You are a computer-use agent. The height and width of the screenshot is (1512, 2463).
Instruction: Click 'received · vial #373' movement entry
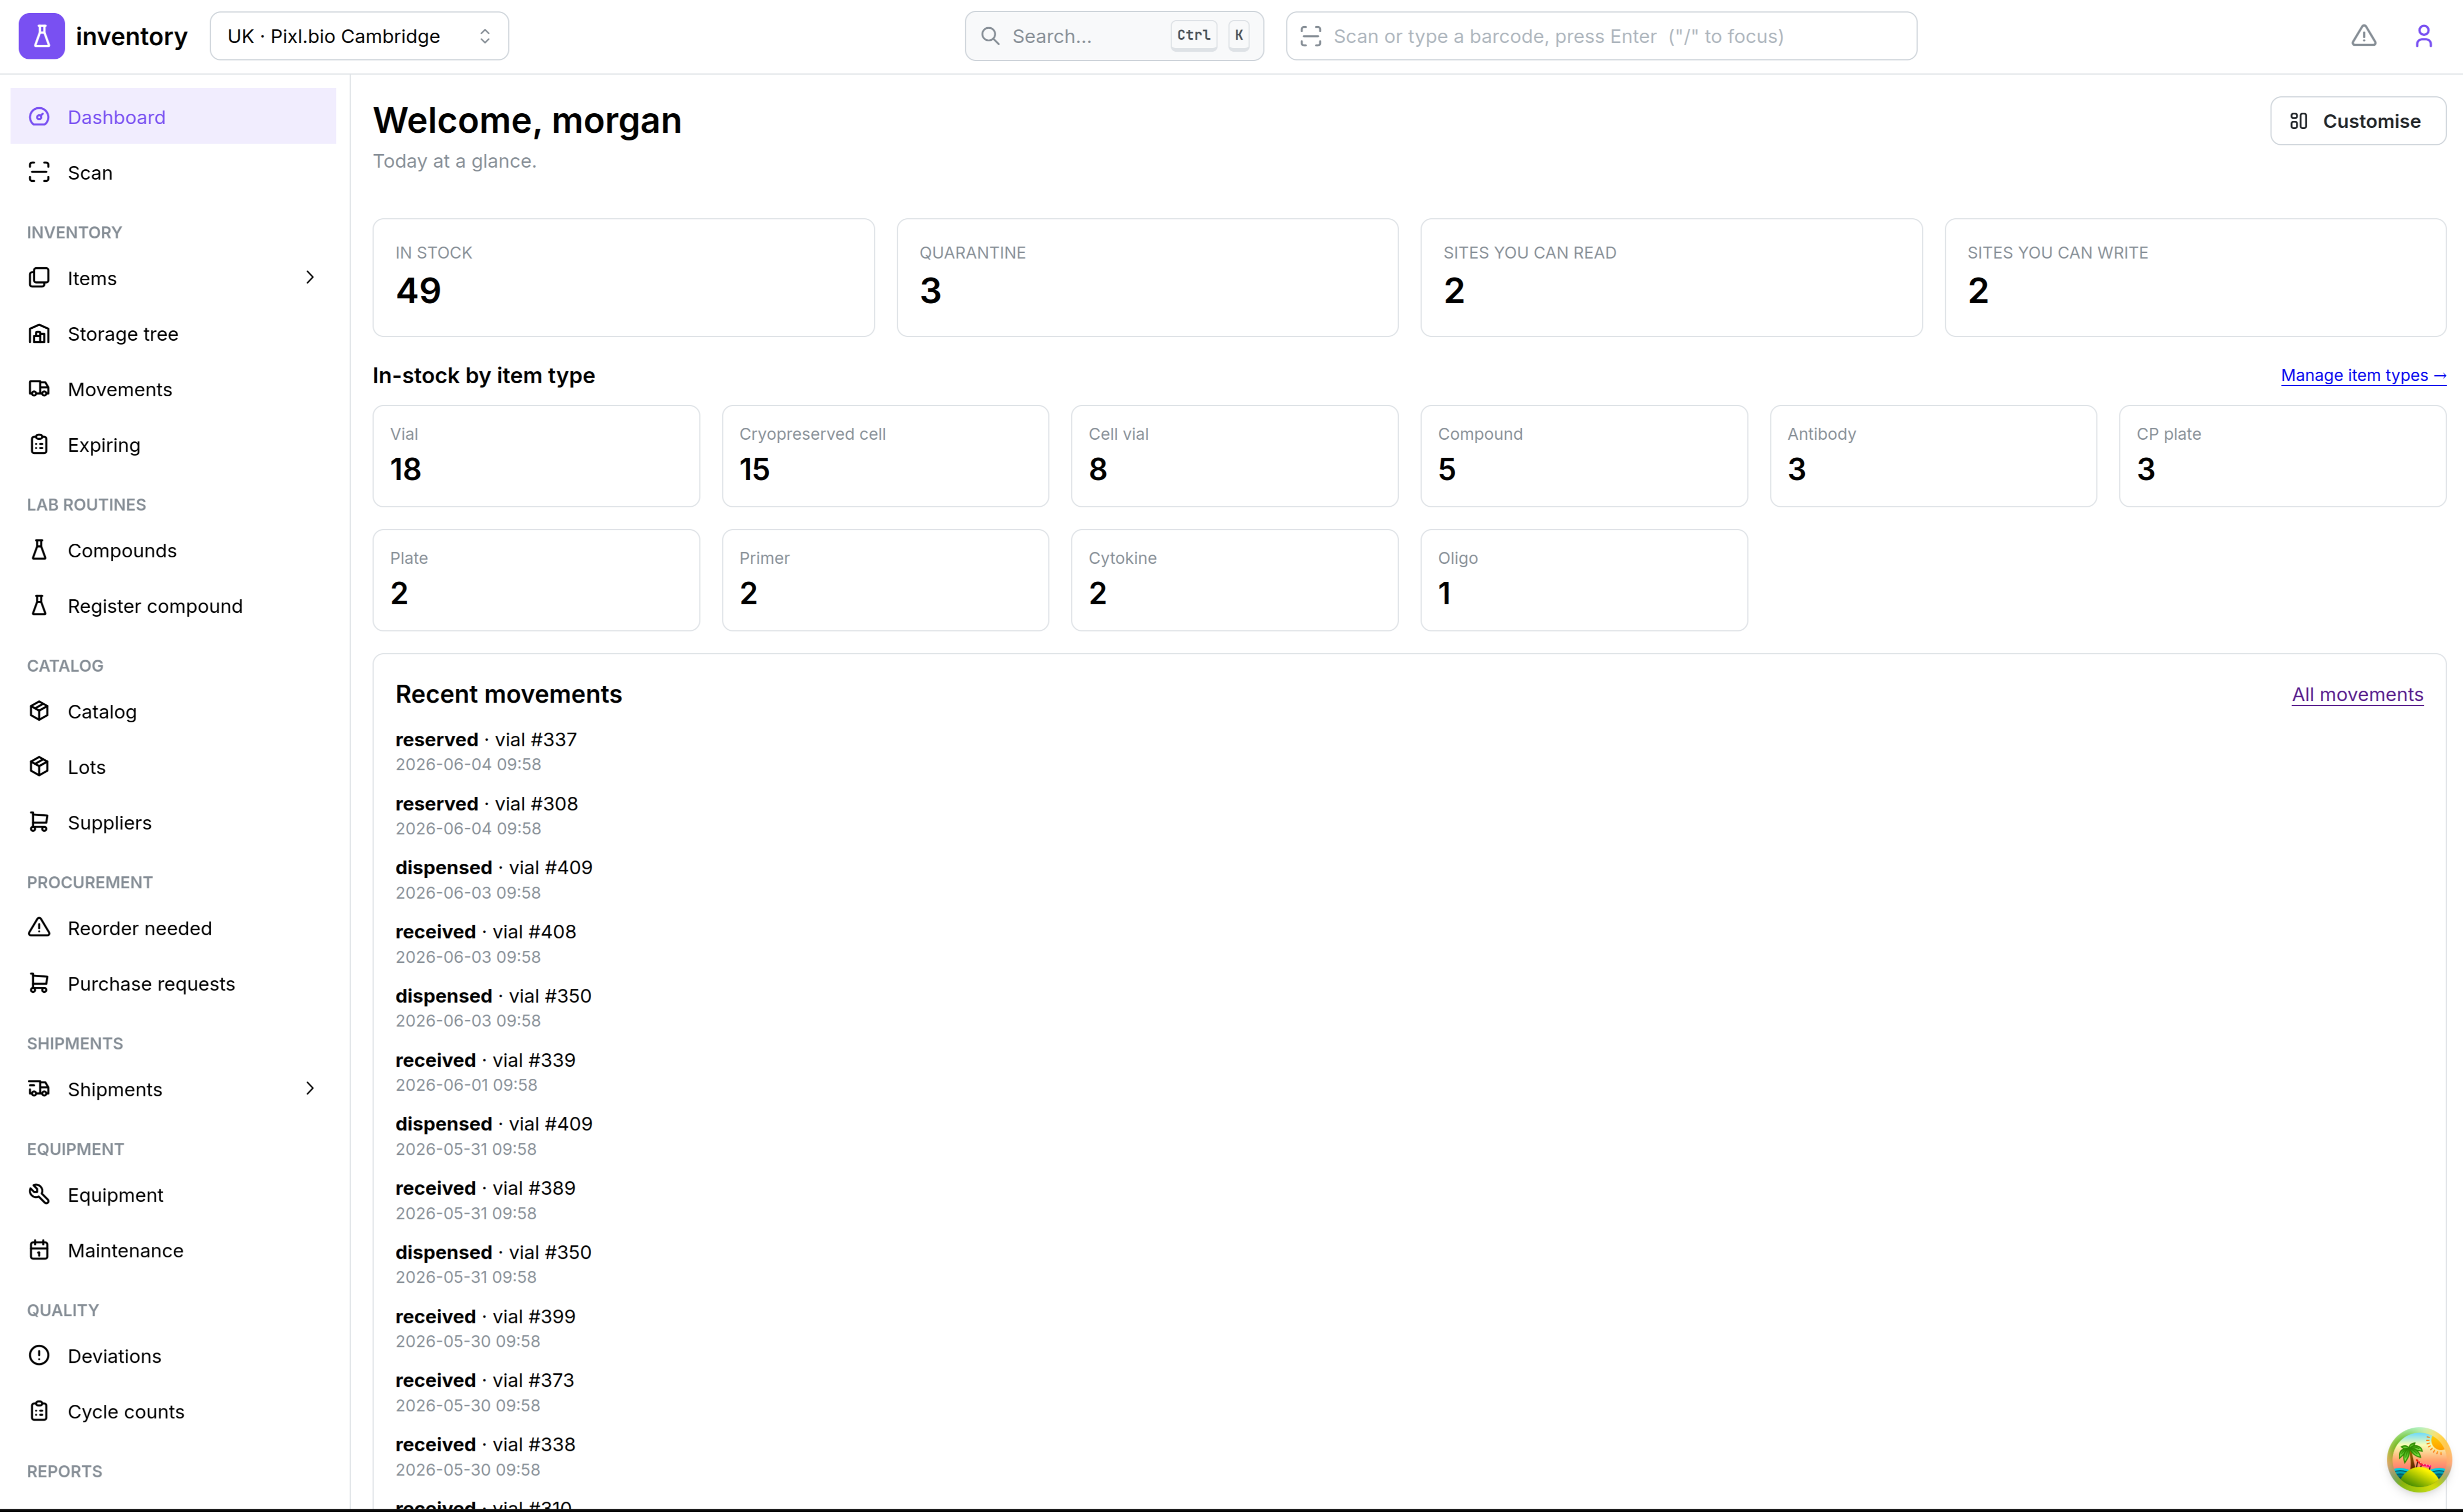484,1380
